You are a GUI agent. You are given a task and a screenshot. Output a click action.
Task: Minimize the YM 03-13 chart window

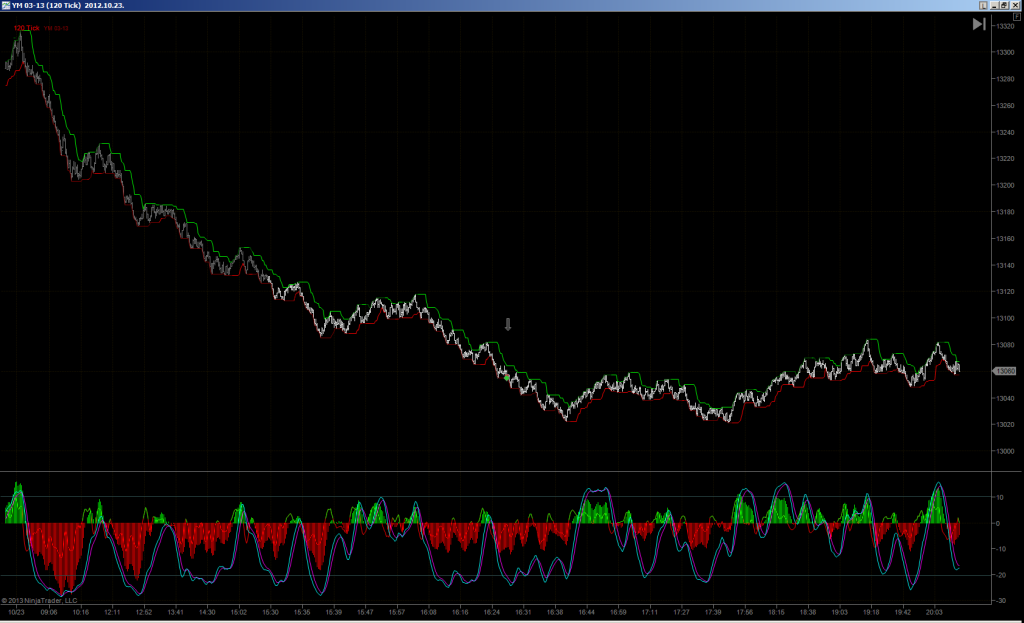995,5
